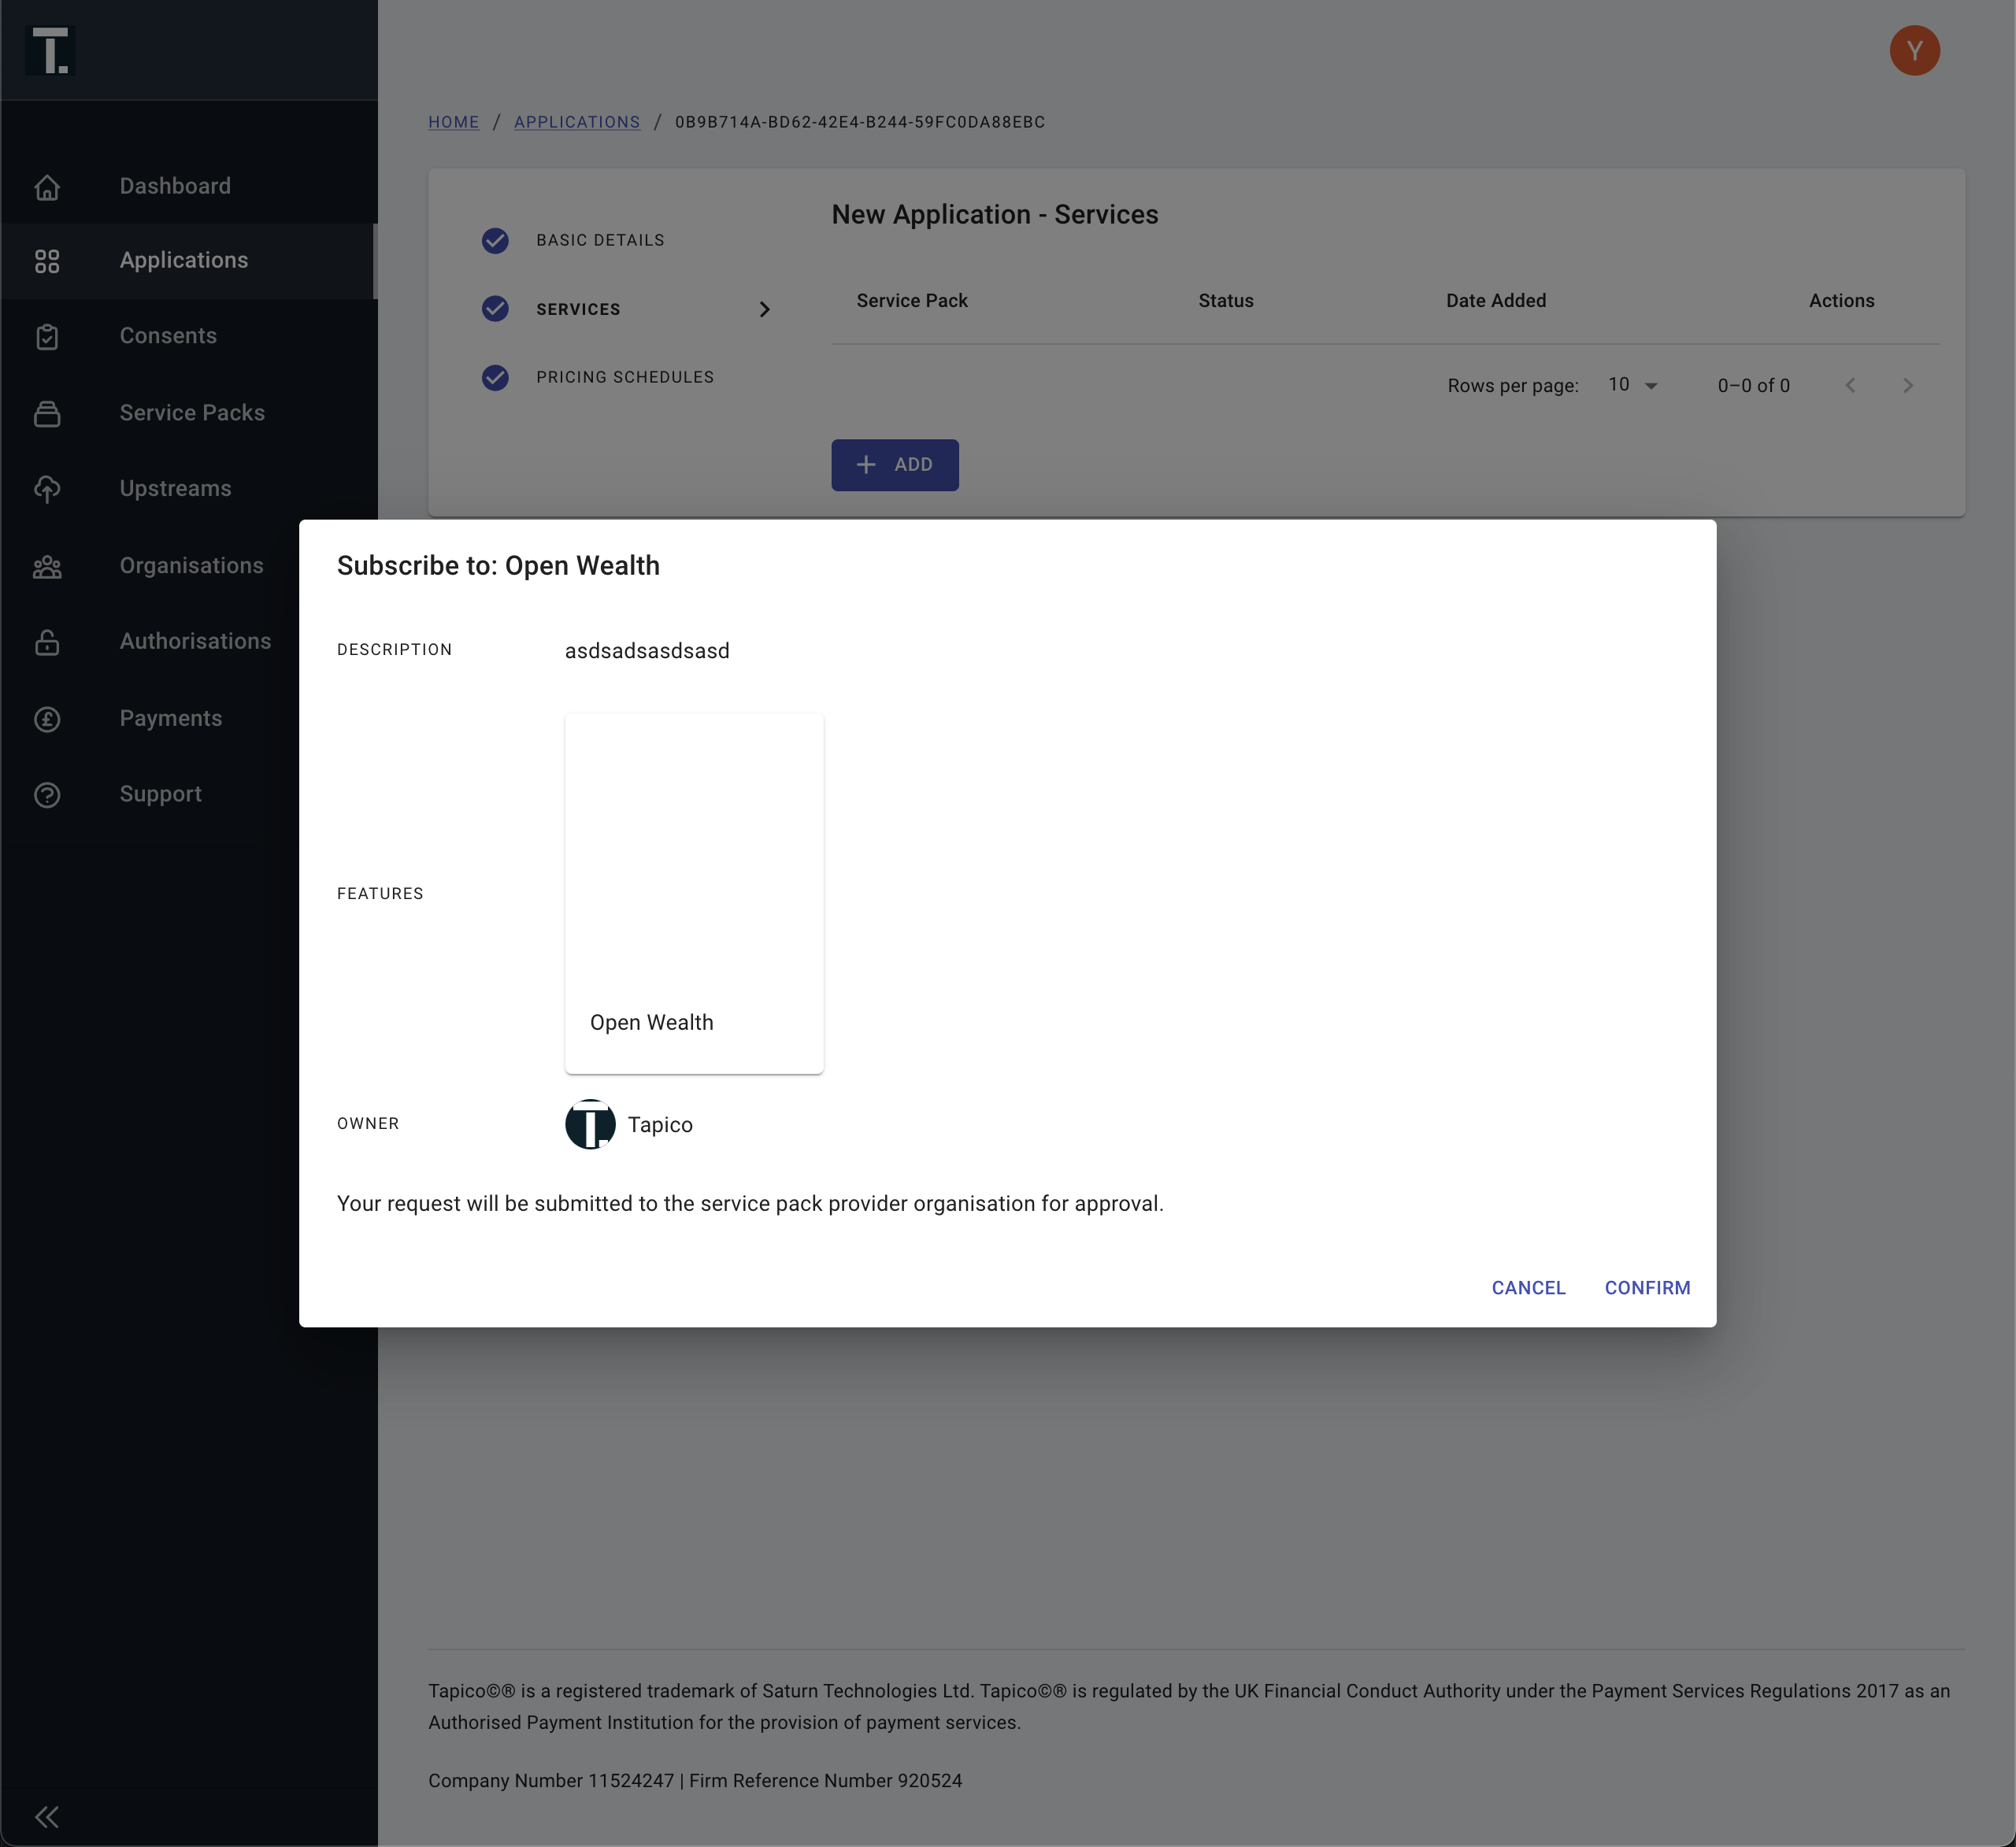Click the Upstreams cloud upload icon

(x=47, y=489)
